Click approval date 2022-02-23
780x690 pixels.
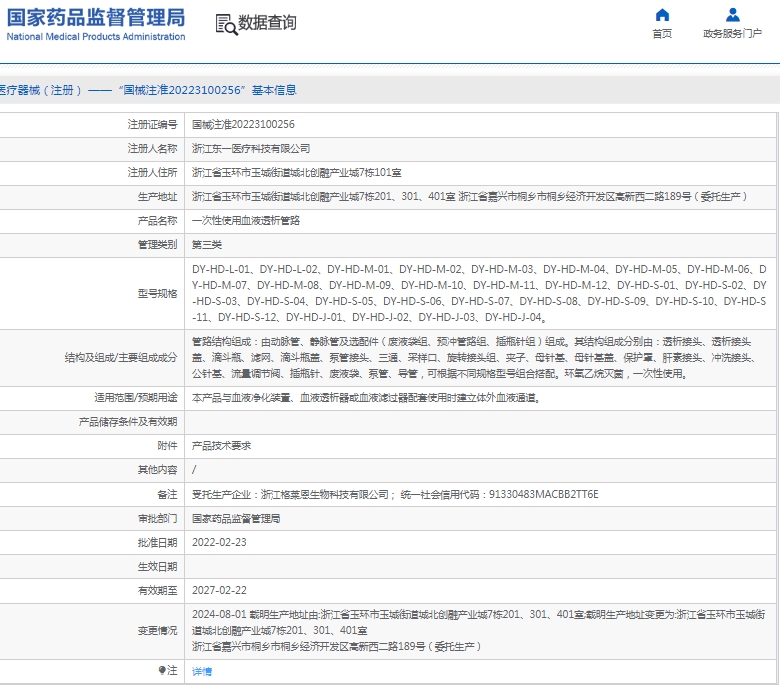[219, 542]
